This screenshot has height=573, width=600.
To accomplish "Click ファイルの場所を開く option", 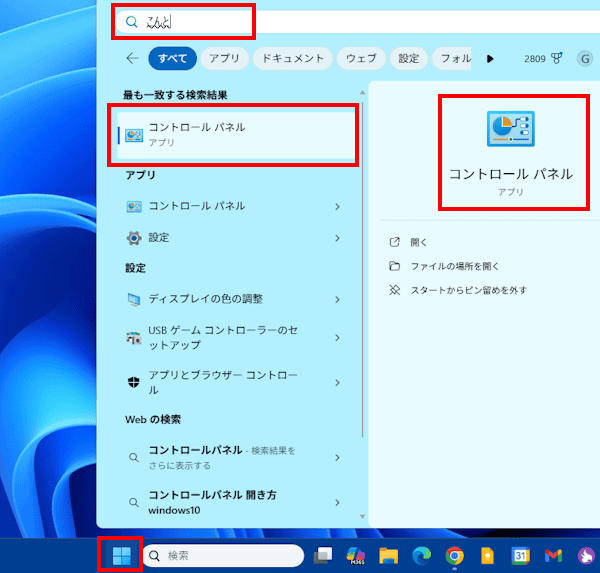I will tap(454, 266).
